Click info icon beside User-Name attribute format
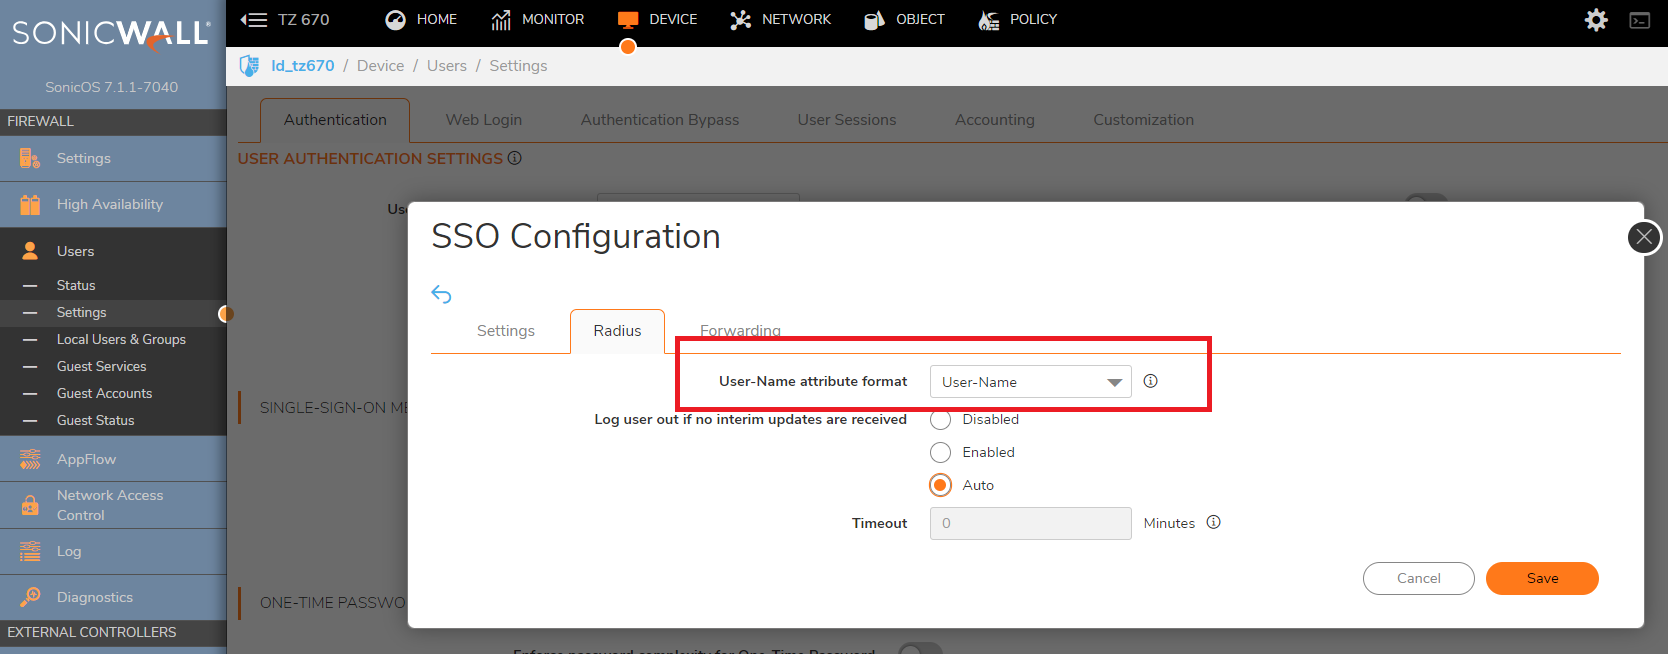Viewport: 1668px width, 654px height. 1150,381
